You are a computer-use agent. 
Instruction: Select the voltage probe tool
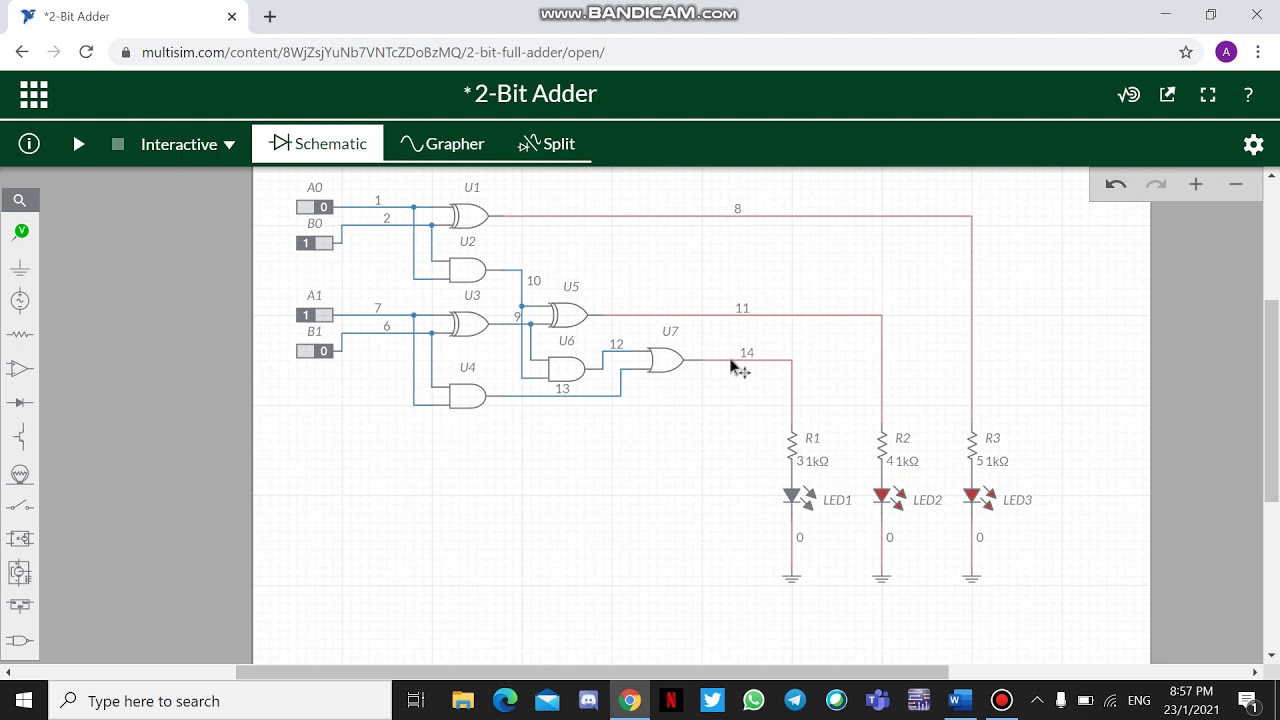point(20,232)
